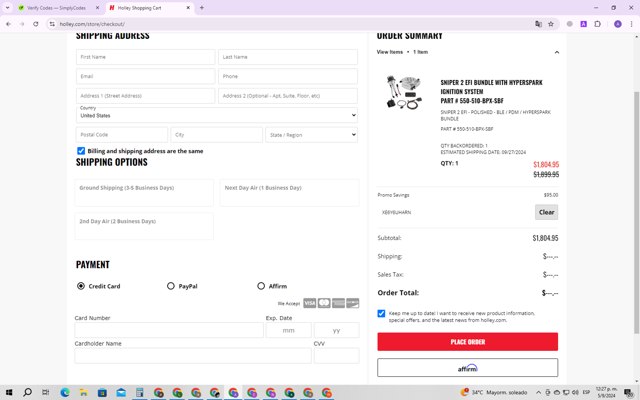This screenshot has width=640, height=400.
Task: Click the red Place Order button
Action: point(467,342)
